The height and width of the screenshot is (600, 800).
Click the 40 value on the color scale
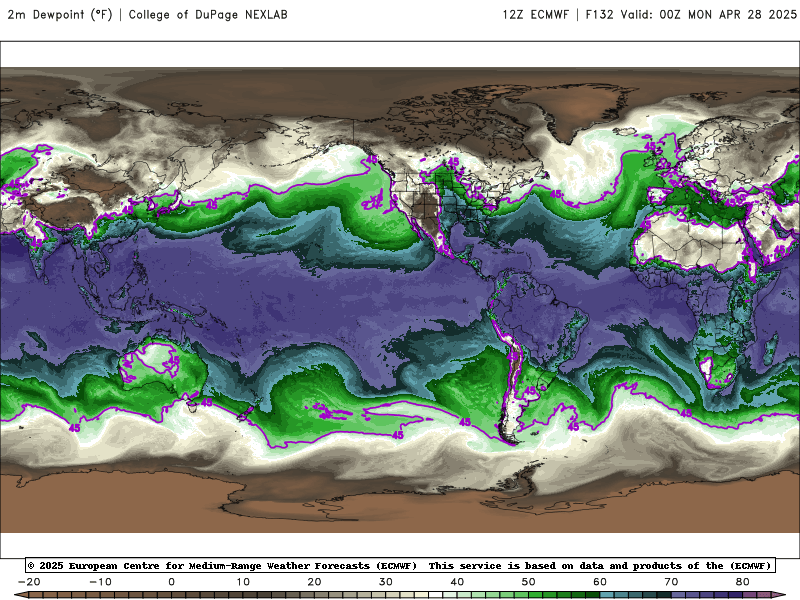coord(457,582)
